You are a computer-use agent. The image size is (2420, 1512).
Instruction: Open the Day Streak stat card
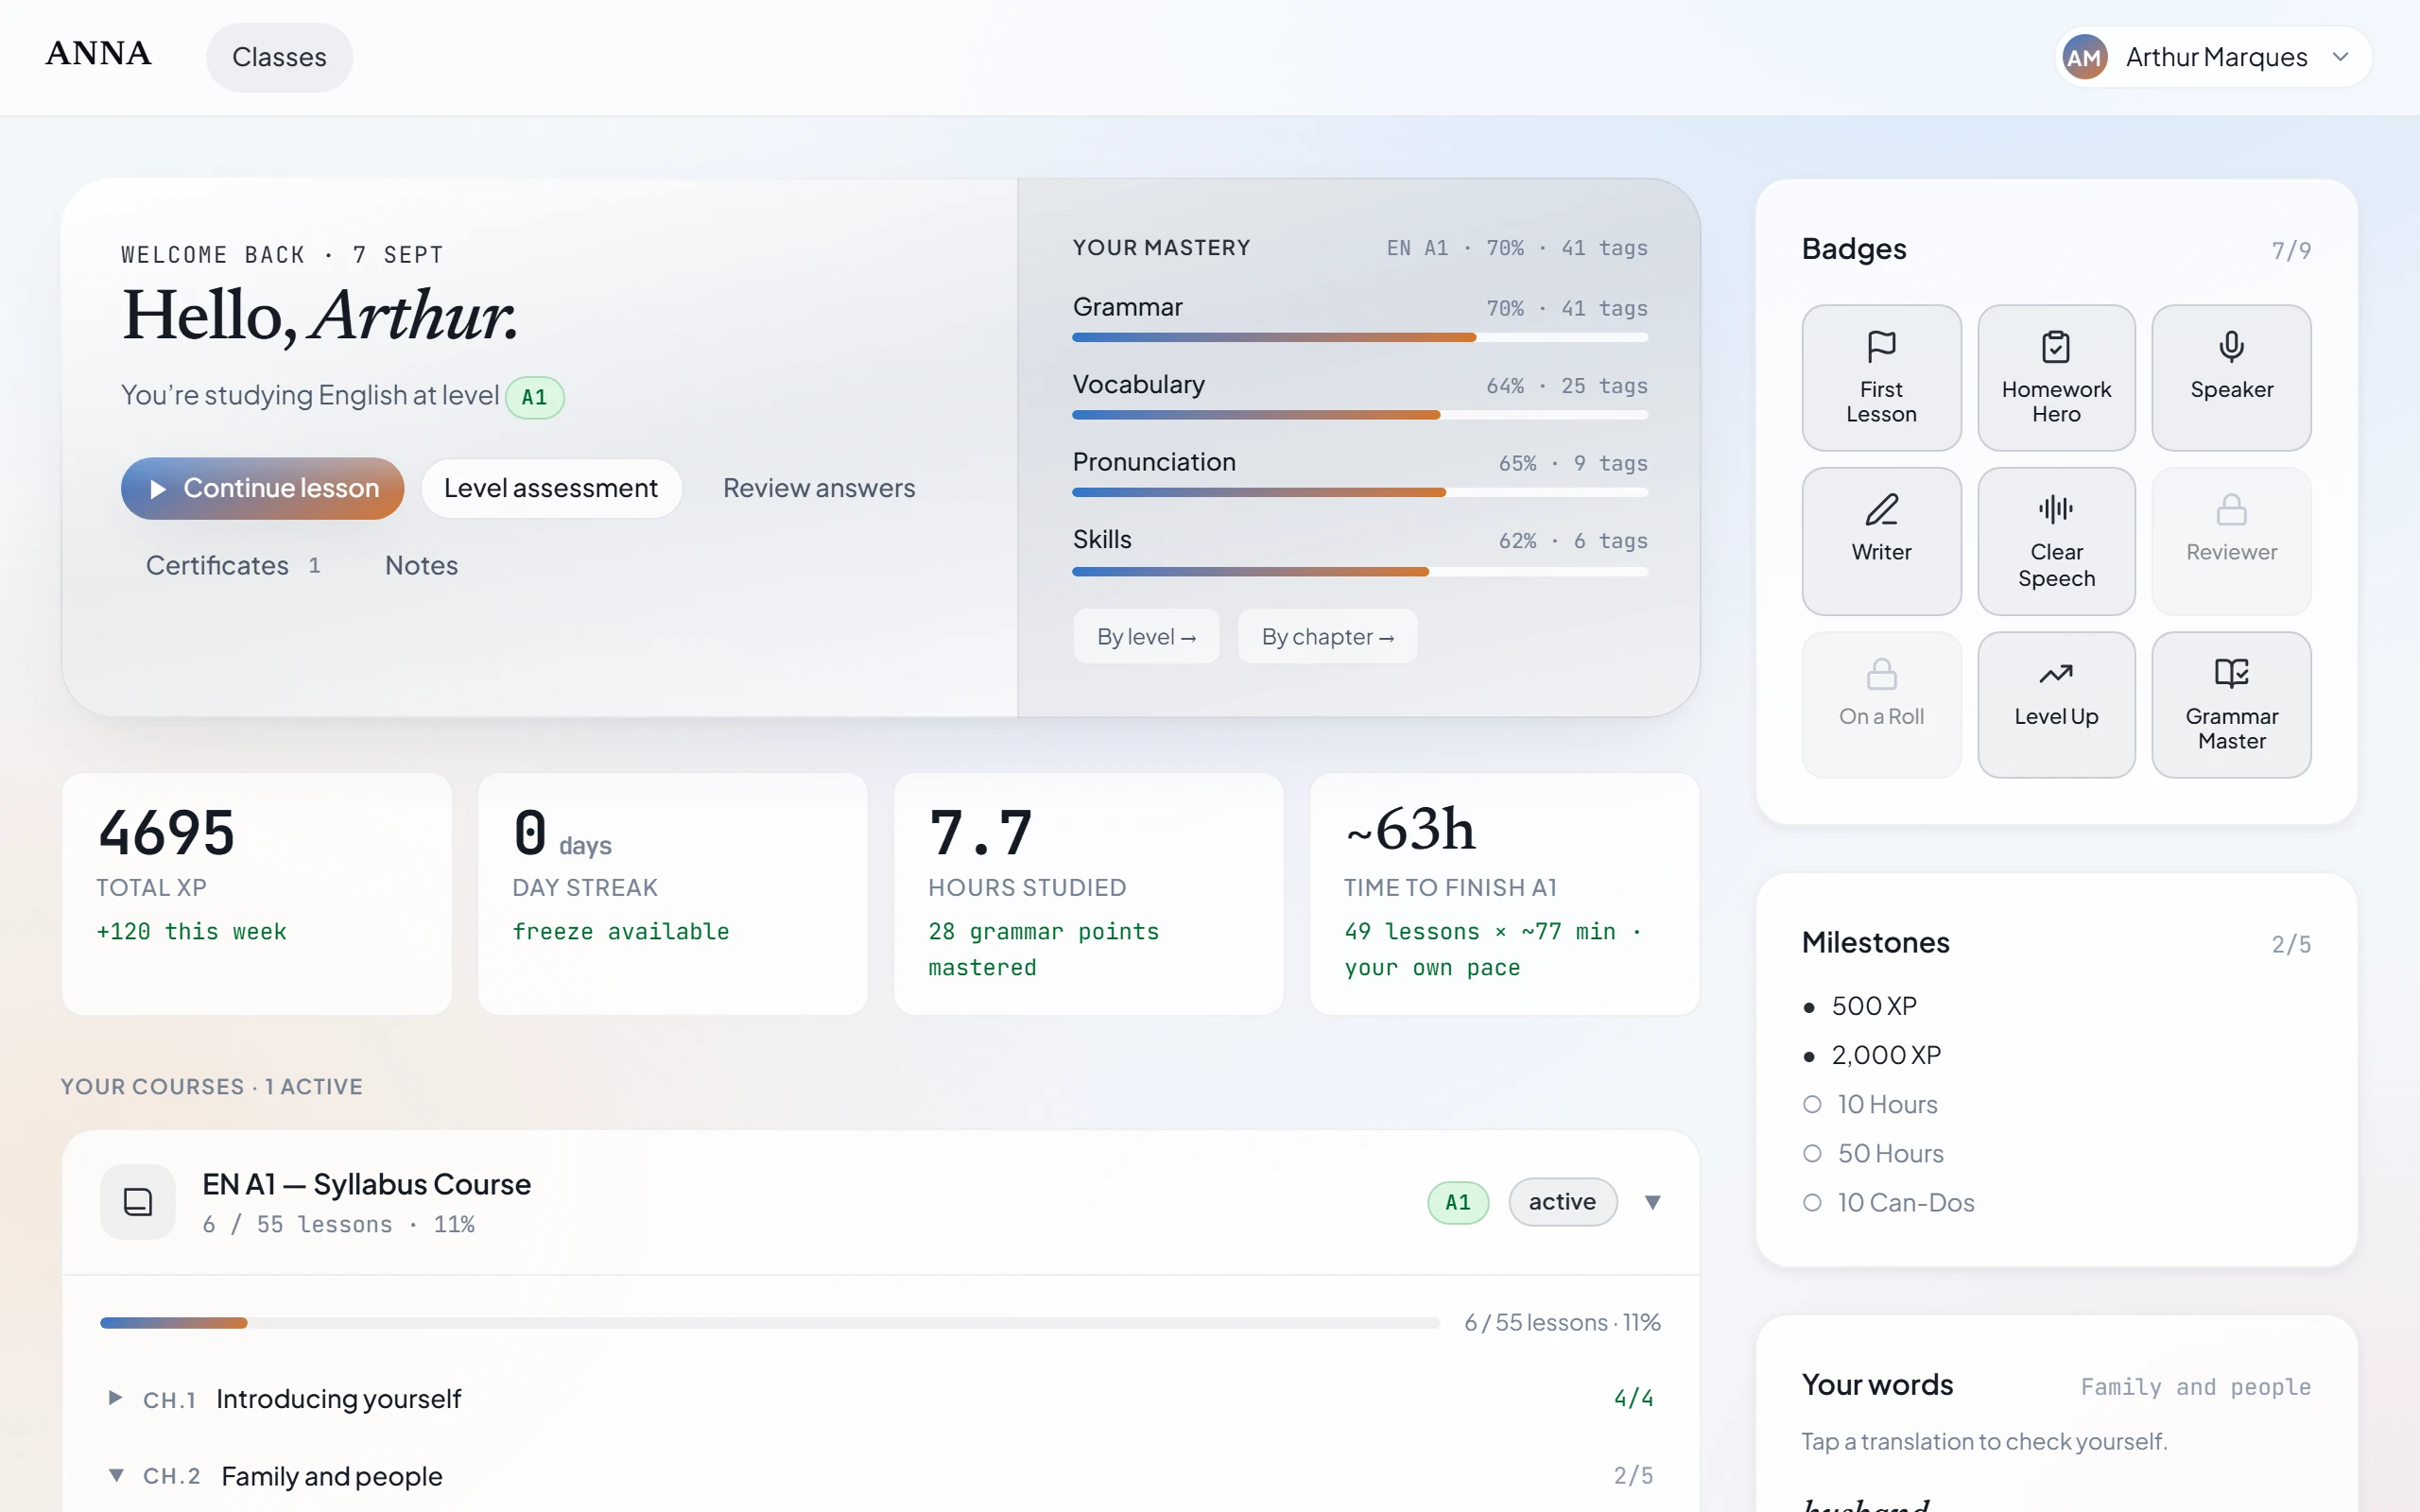point(673,894)
